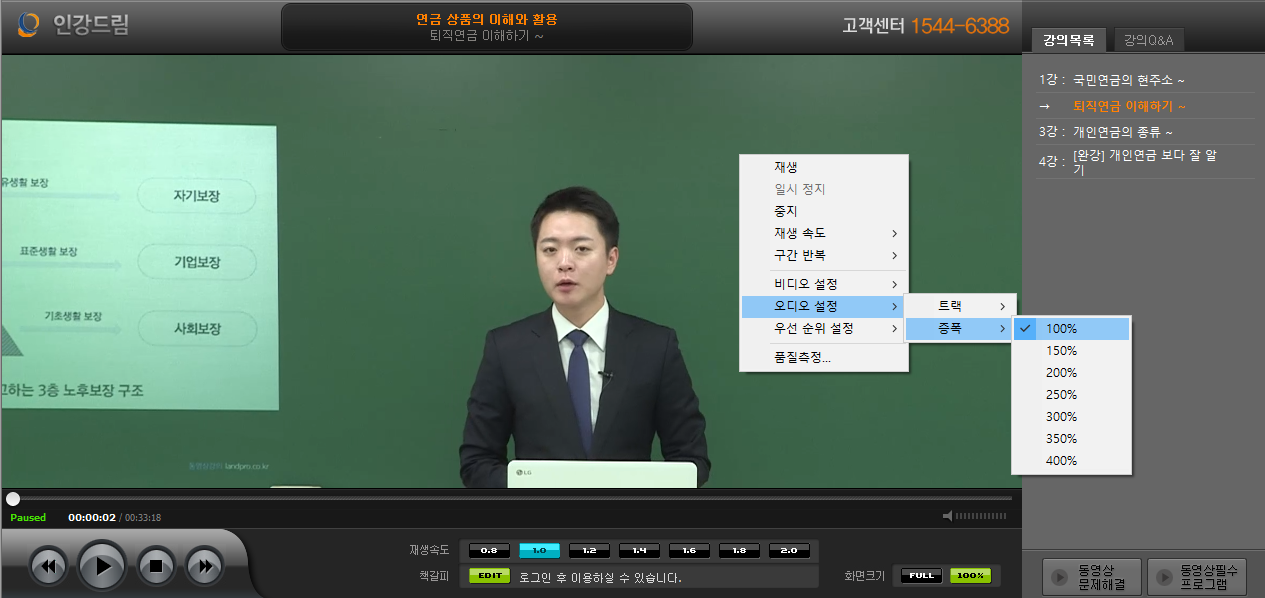Switch to the 강의목록 tab
This screenshot has height=598, width=1265.
[1068, 41]
